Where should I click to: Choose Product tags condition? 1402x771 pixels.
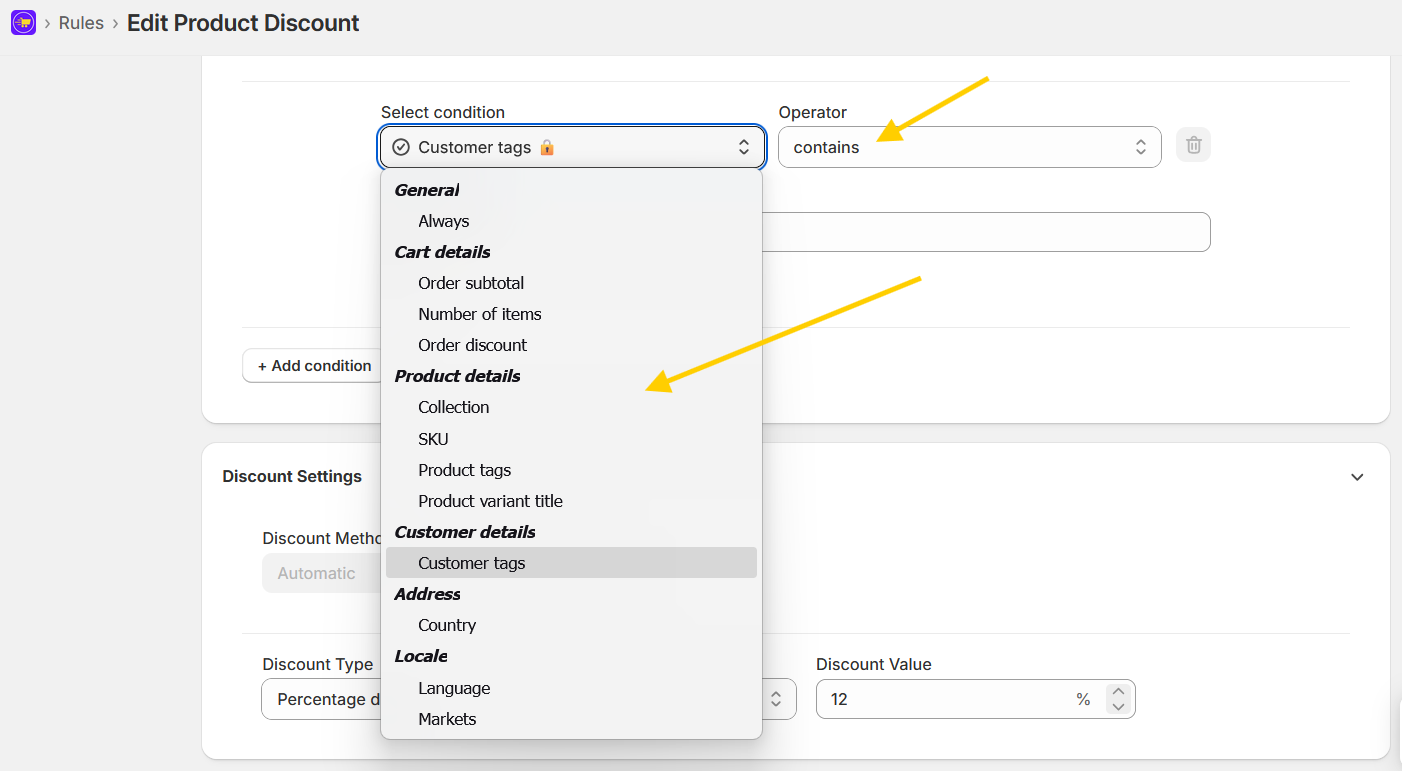click(x=464, y=470)
